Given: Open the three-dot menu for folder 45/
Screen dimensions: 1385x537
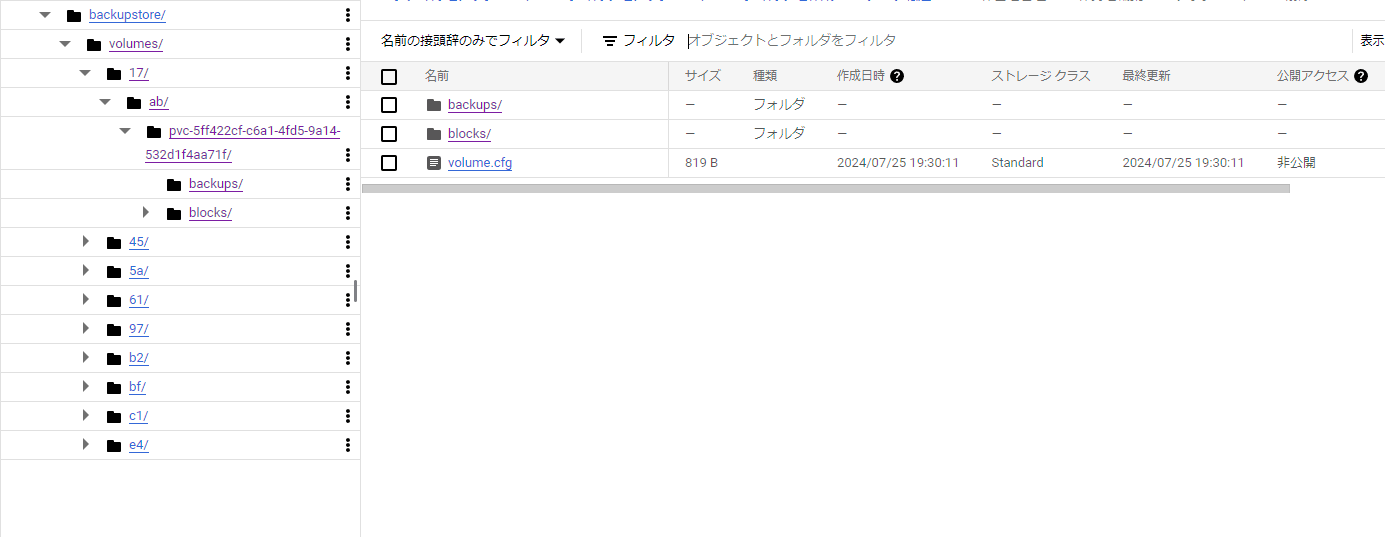Looking at the screenshot, I should 347,242.
